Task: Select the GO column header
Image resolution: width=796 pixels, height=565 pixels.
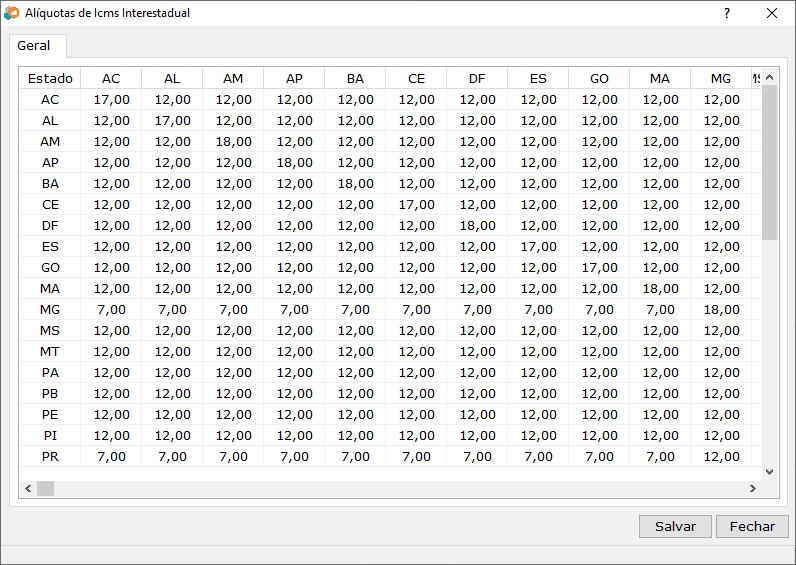Action: tap(599, 79)
